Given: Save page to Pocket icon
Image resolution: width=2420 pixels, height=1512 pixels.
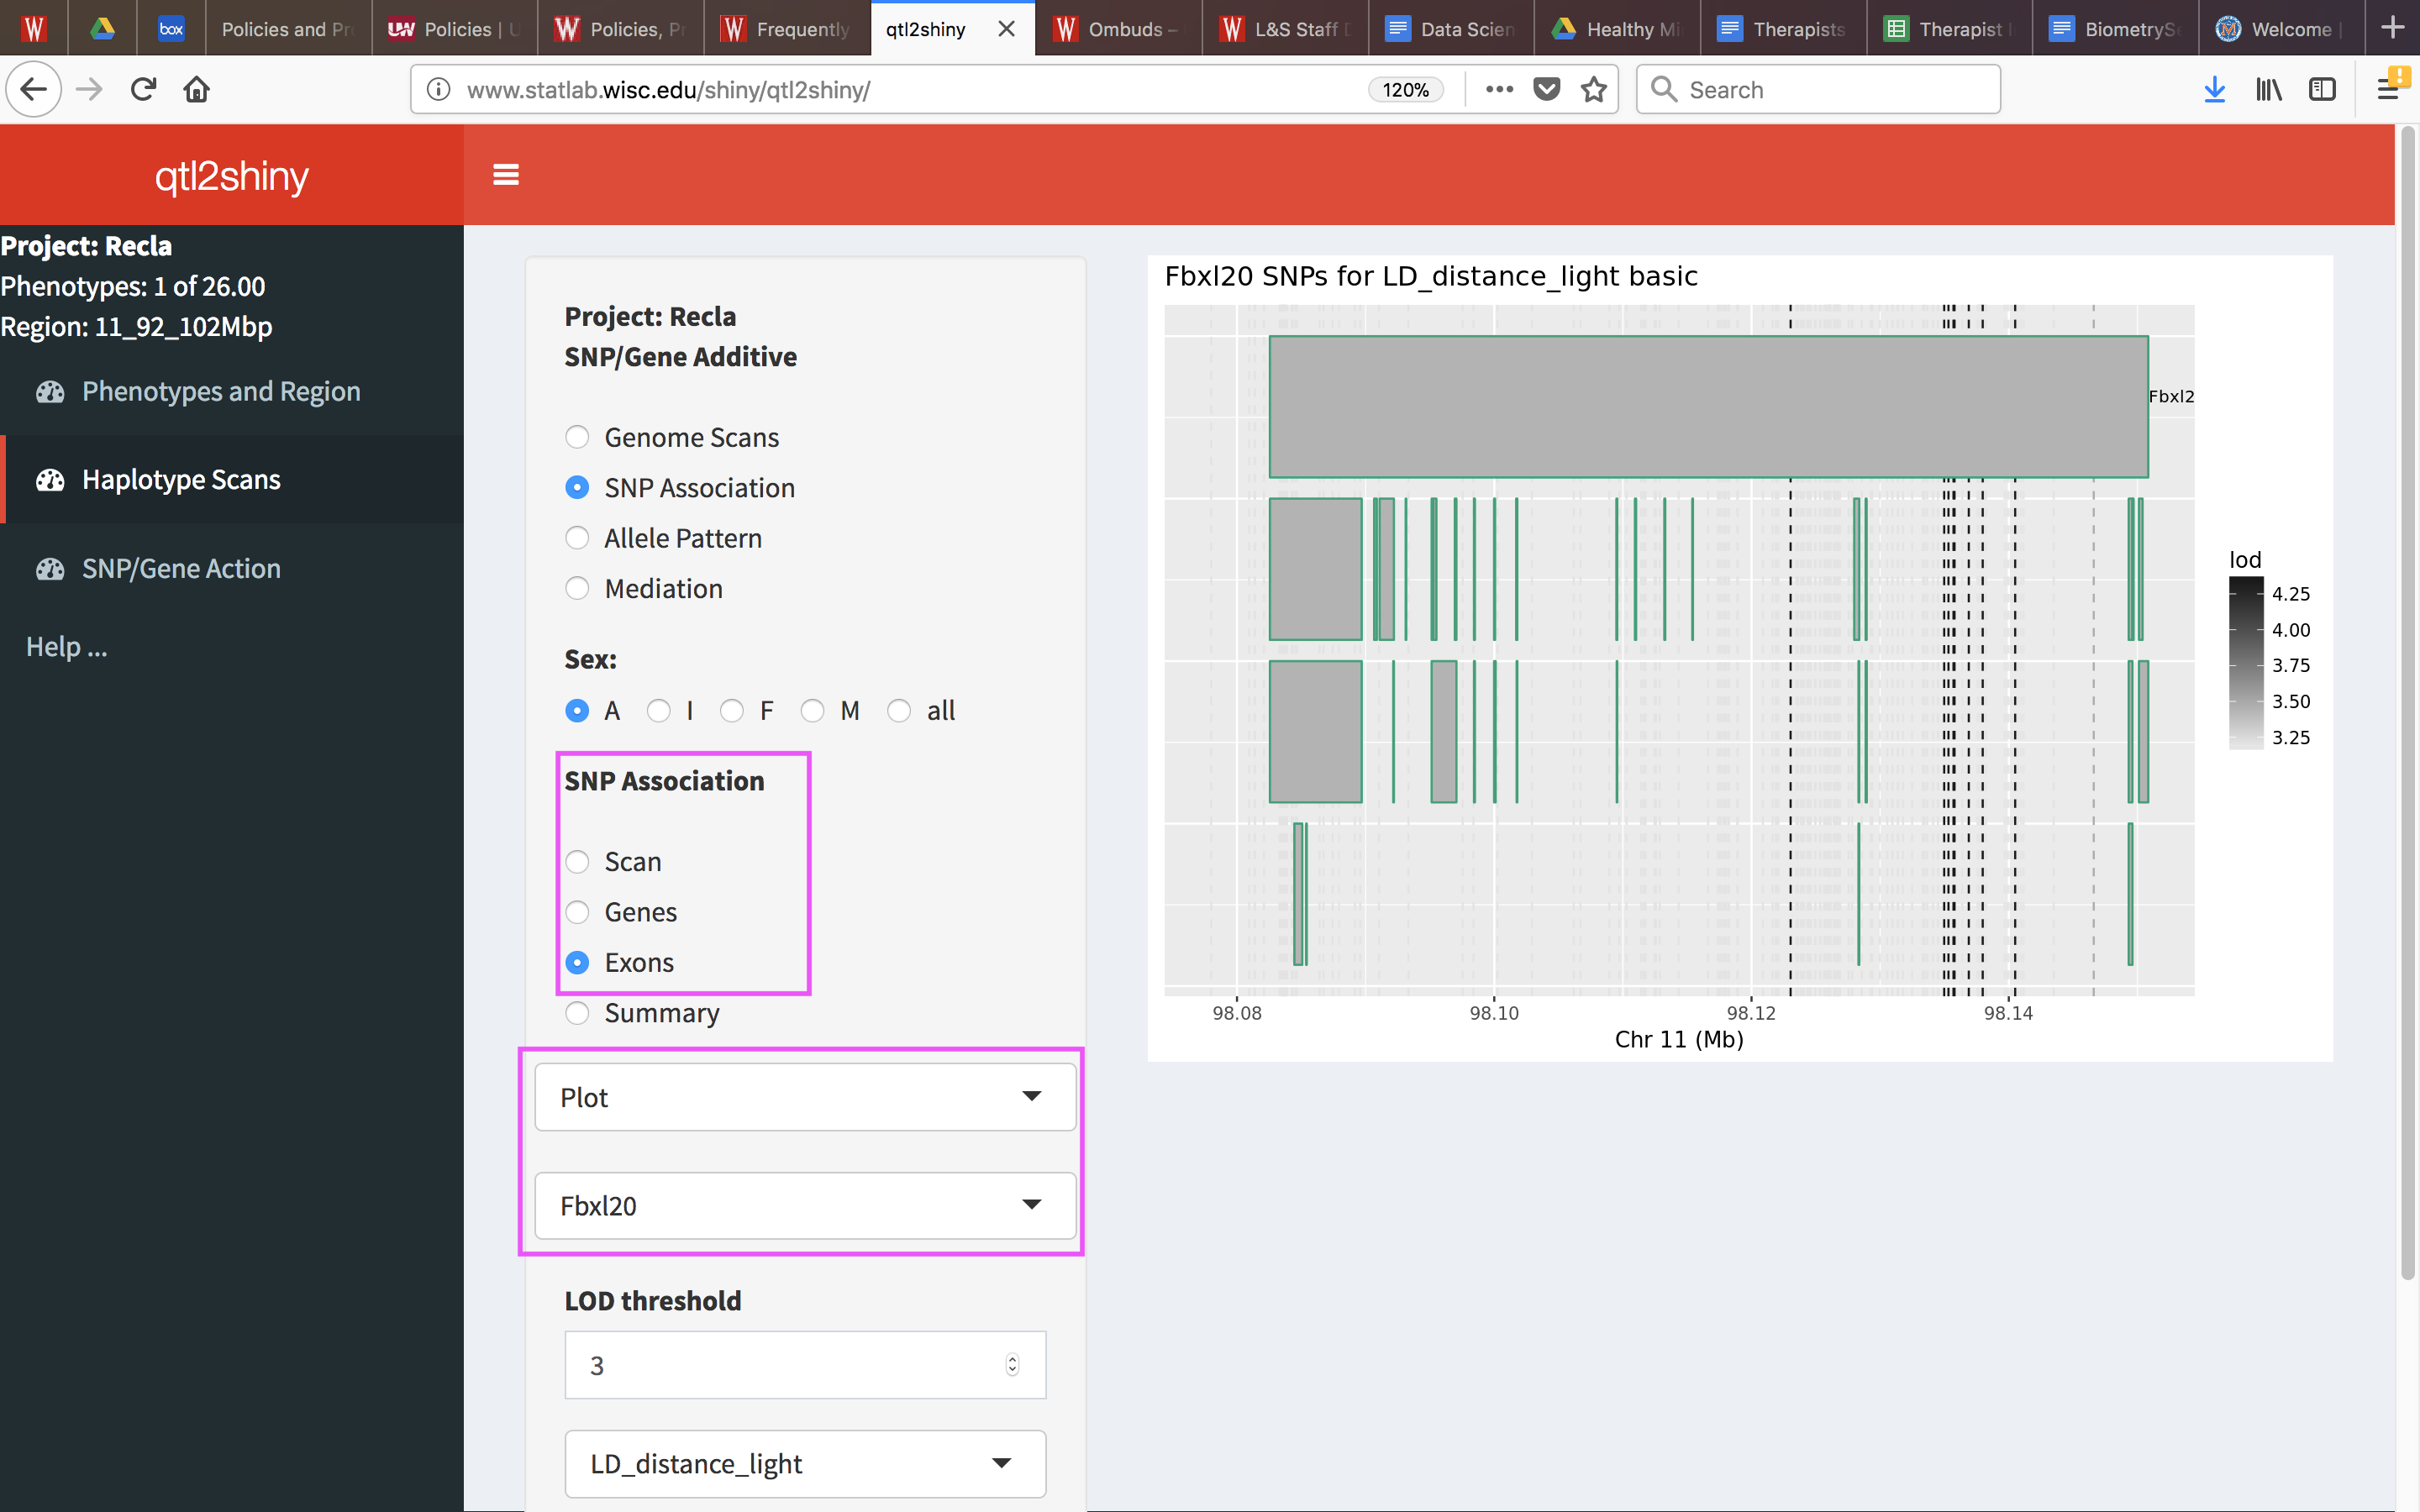Looking at the screenshot, I should 1547,89.
